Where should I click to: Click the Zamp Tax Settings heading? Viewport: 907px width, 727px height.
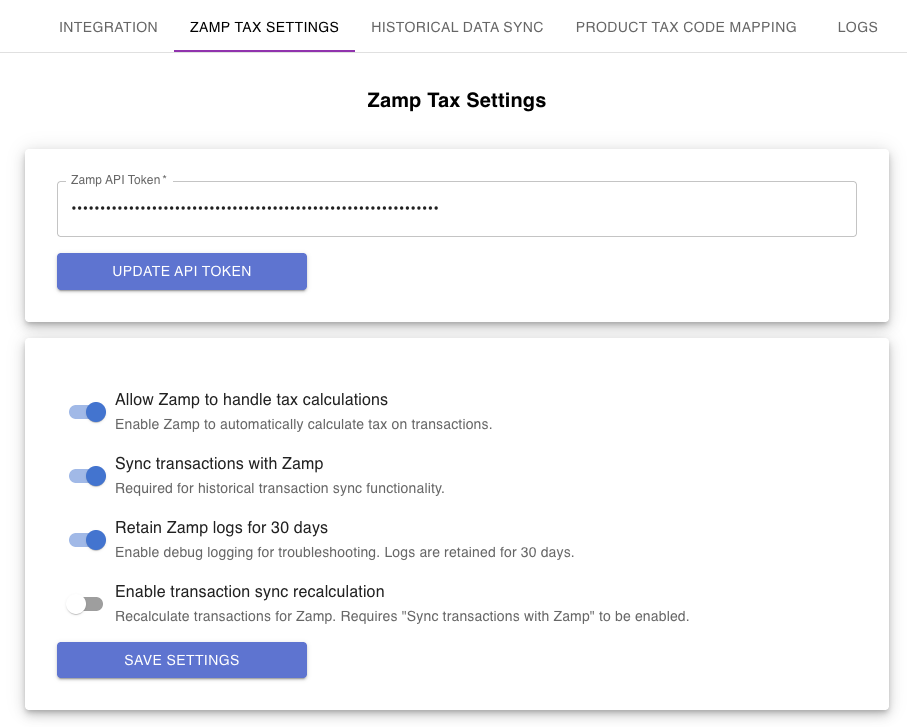pyautogui.click(x=456, y=100)
